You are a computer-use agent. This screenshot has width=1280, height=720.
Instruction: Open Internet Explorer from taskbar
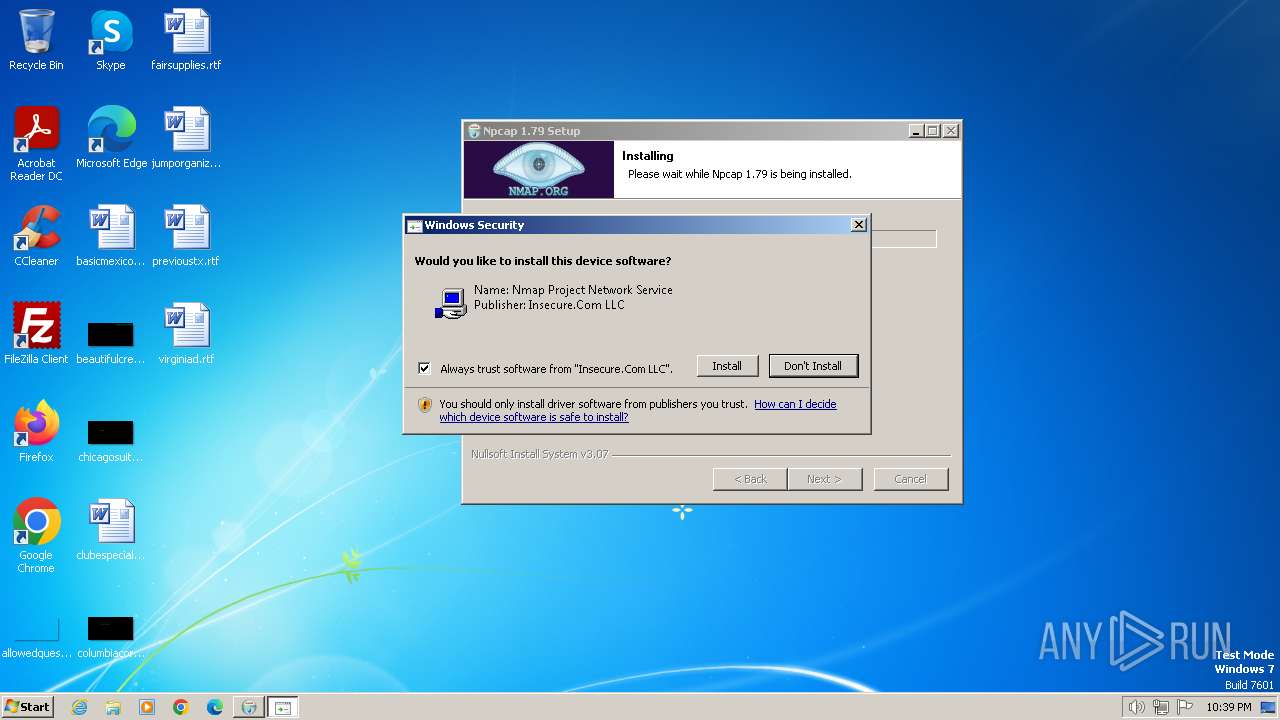(79, 707)
